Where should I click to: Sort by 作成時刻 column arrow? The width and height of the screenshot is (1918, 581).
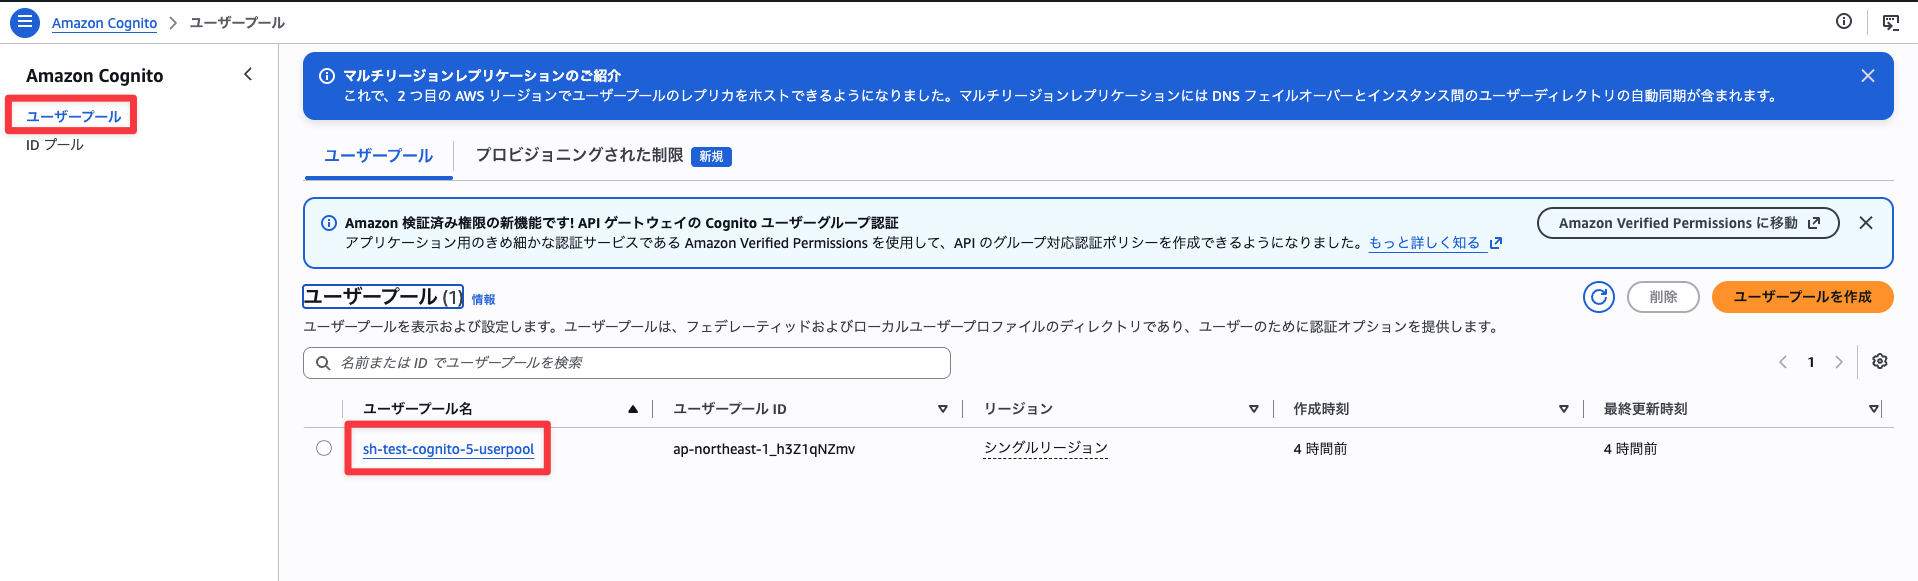(x=1564, y=409)
